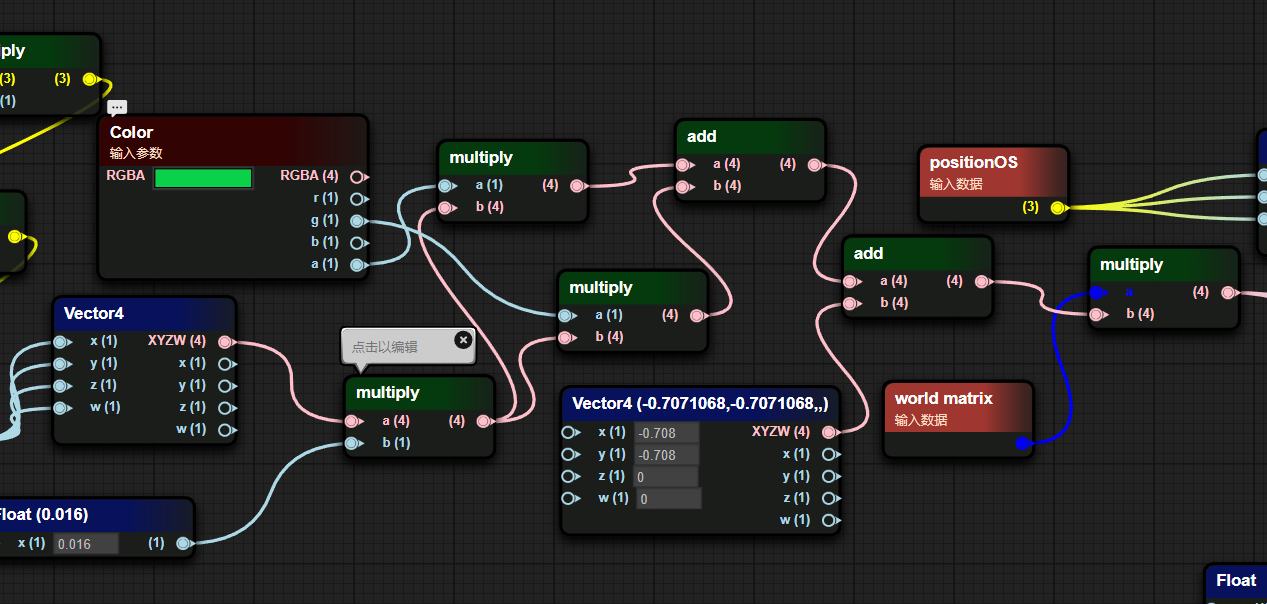Screen dimensions: 1267x604
Task: Click the yellow output port of positionOS node
Action: [1058, 208]
